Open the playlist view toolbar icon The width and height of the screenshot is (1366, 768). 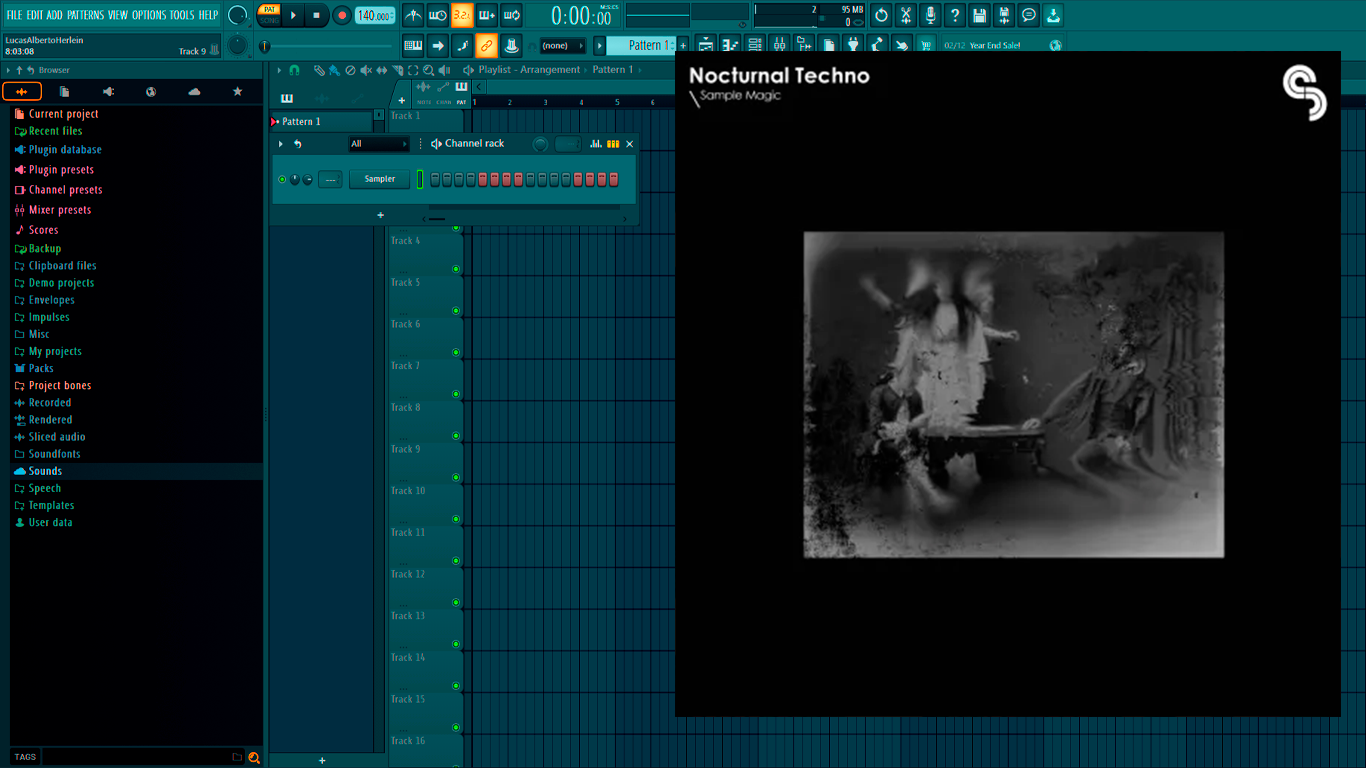706,45
